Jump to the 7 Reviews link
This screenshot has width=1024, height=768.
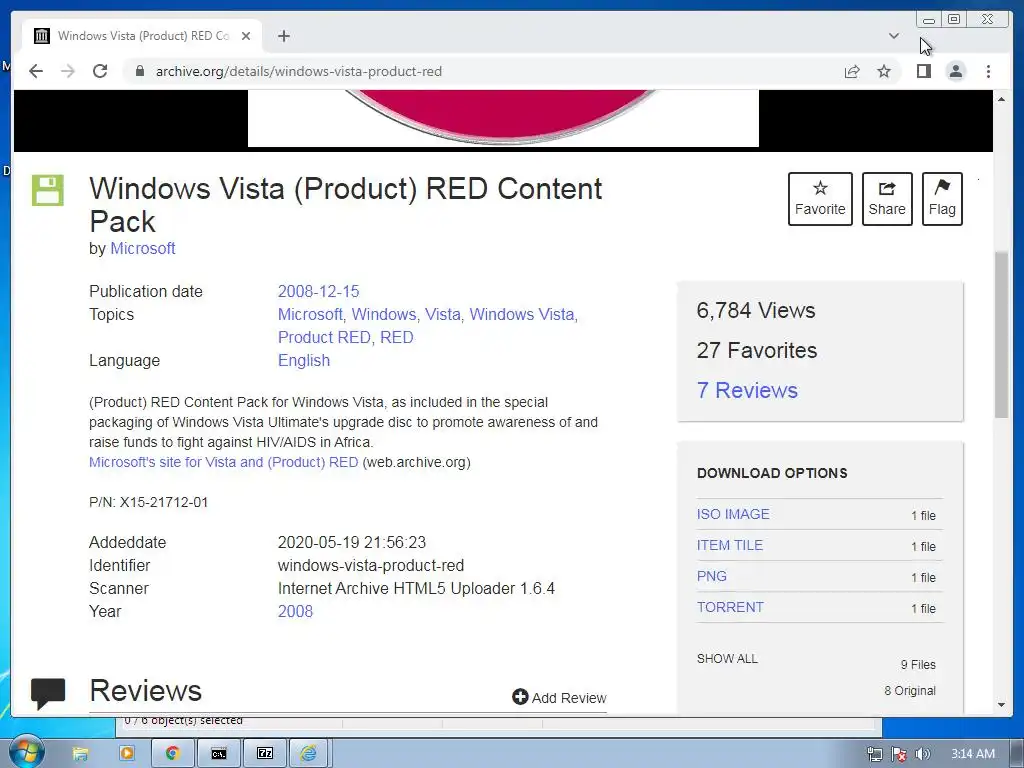pyautogui.click(x=747, y=390)
